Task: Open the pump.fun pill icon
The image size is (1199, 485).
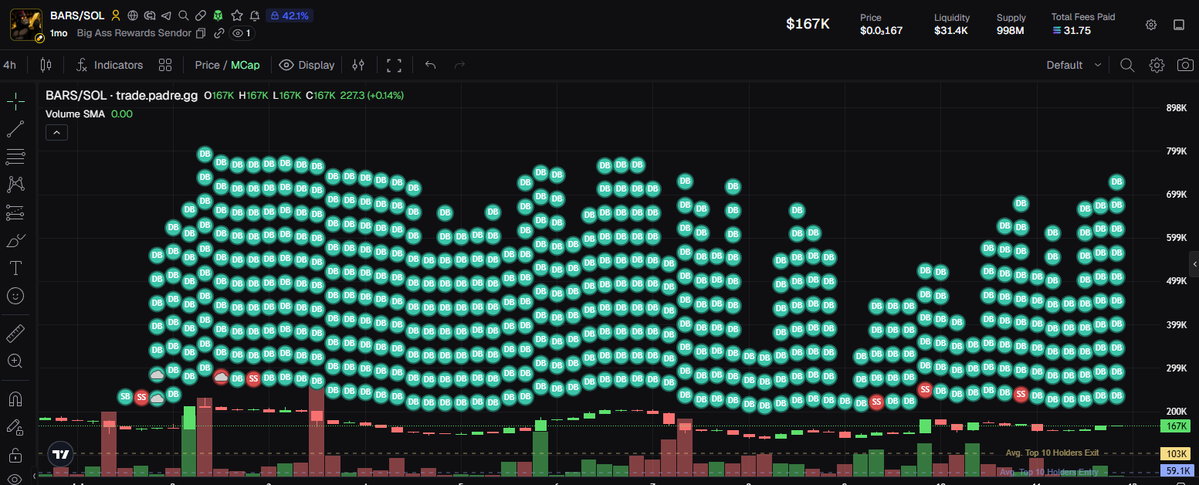Action: pyautogui.click(x=200, y=15)
